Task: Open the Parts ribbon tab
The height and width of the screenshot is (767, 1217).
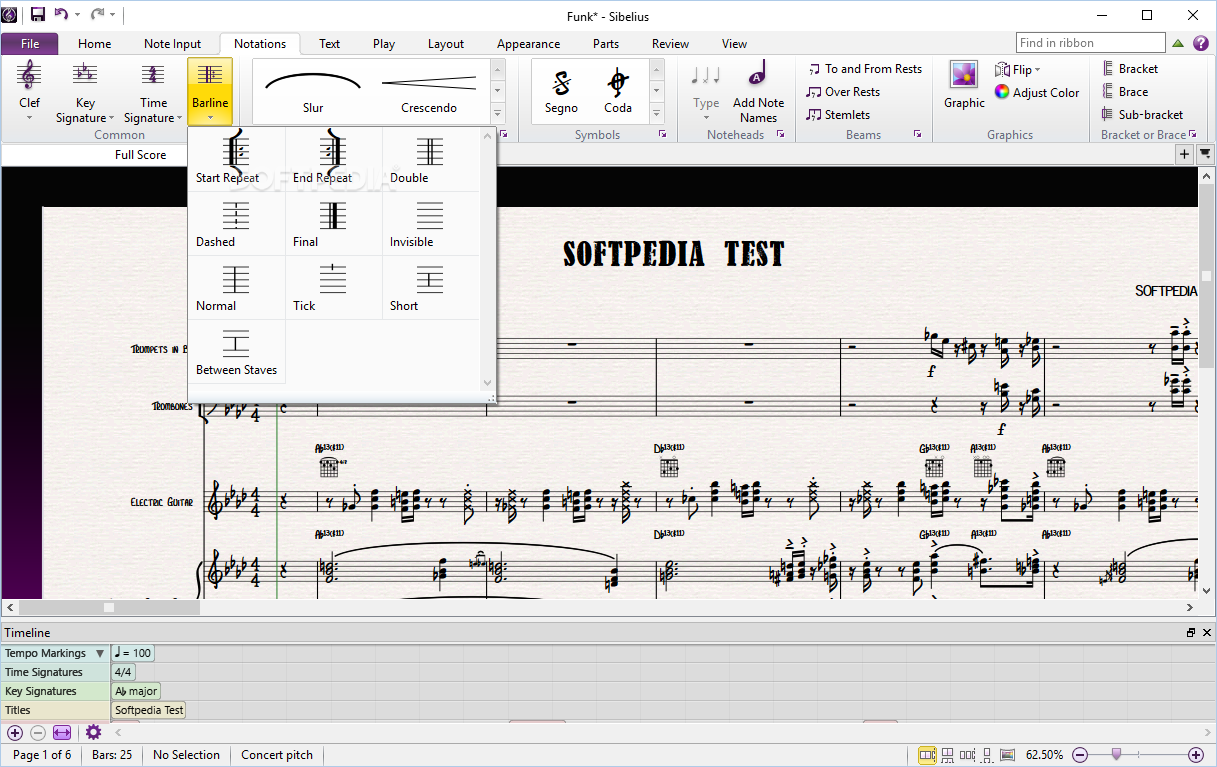Action: (606, 44)
